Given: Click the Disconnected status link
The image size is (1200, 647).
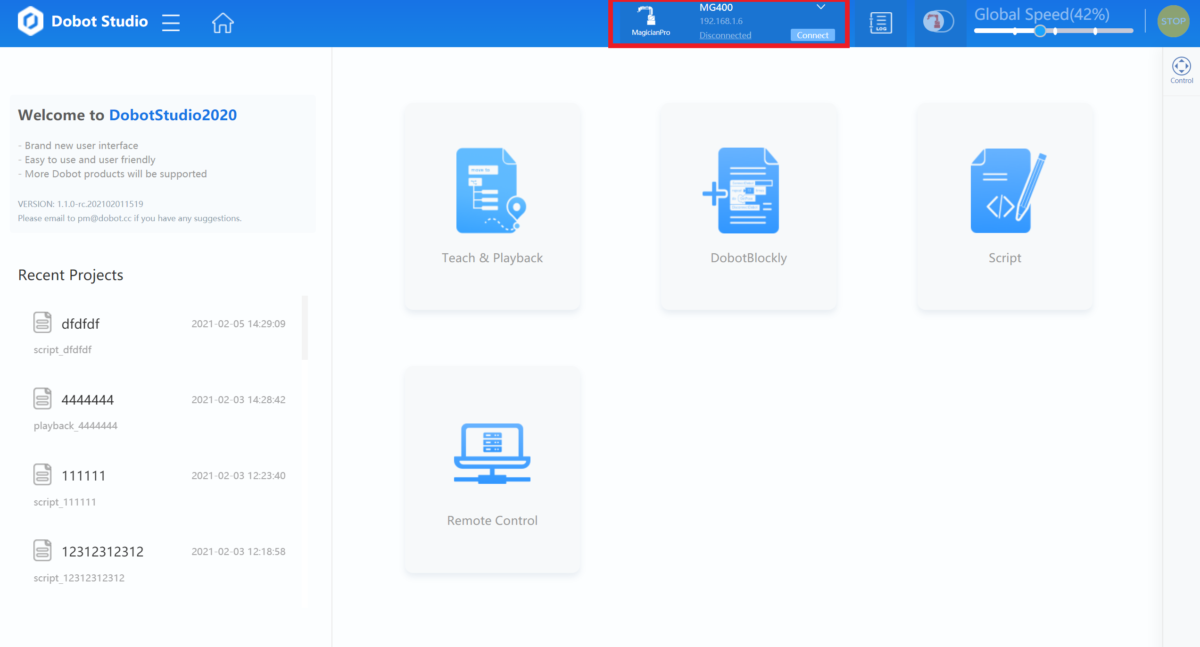Looking at the screenshot, I should coord(725,35).
